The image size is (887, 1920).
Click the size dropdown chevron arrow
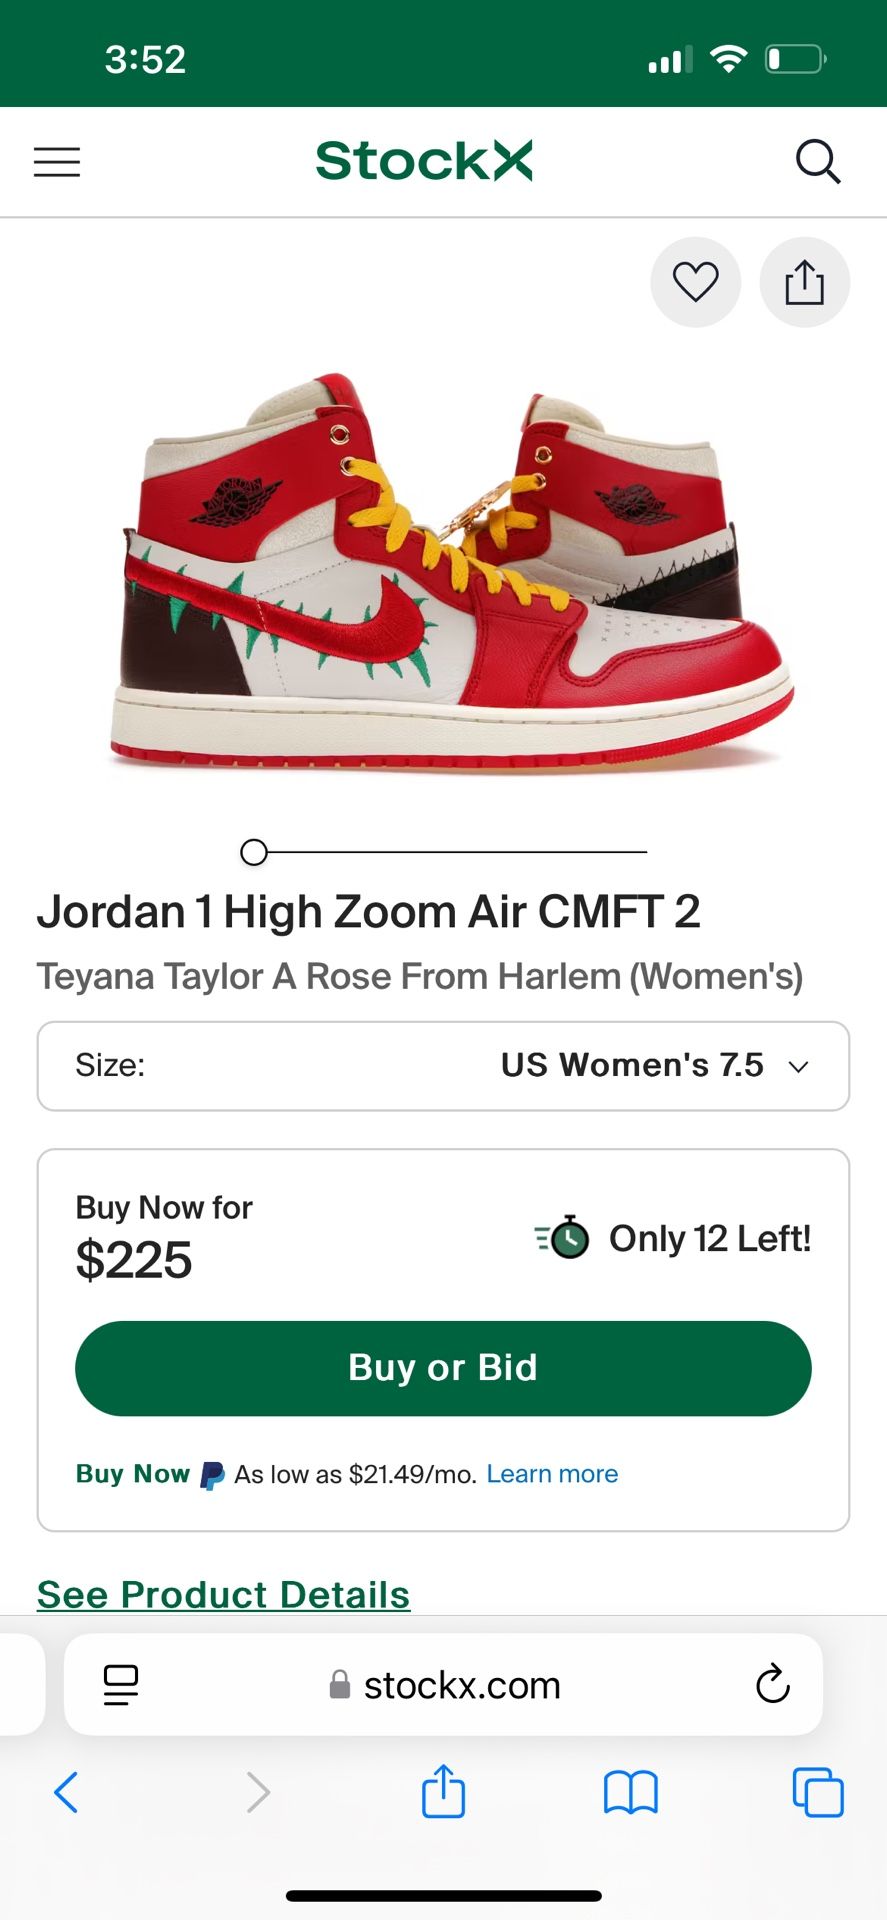click(798, 1067)
